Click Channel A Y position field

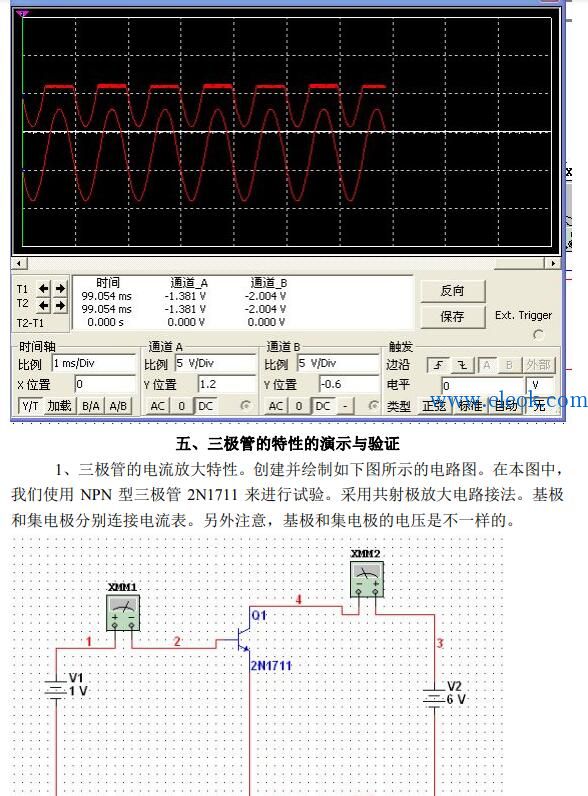pyautogui.click(x=226, y=384)
